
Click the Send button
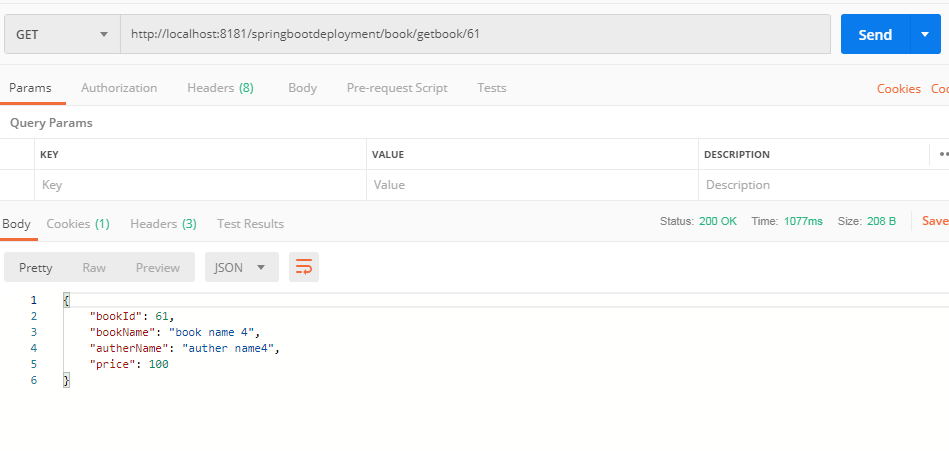pos(874,35)
